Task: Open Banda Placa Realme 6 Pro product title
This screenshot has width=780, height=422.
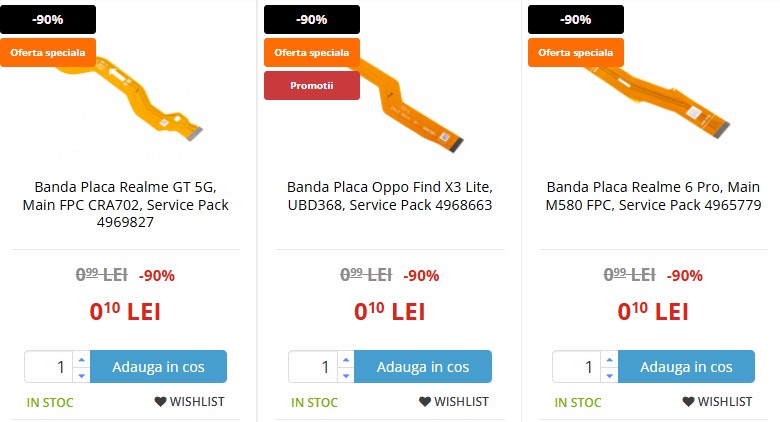Action: coord(654,196)
